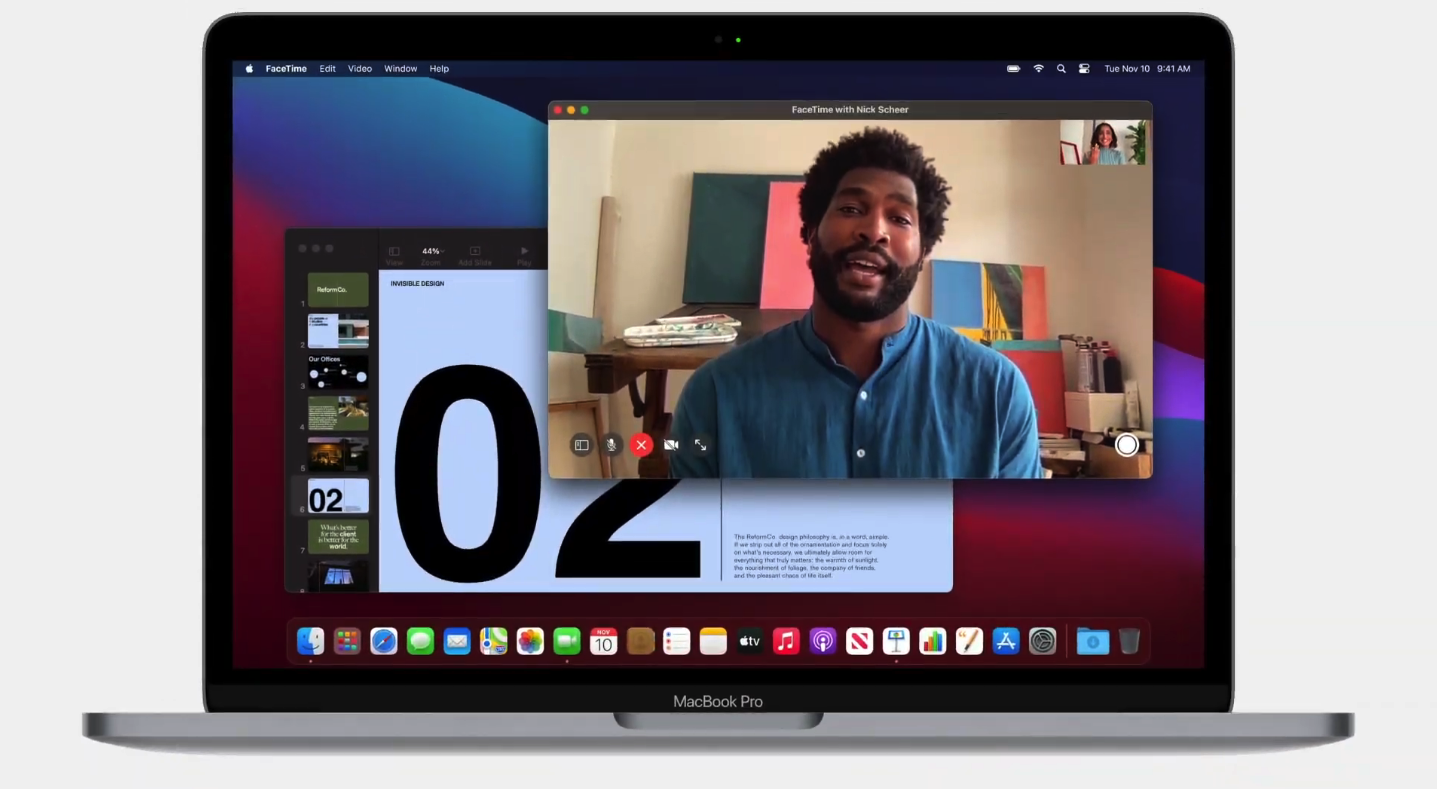
Task: Open the Window menu
Action: point(400,69)
